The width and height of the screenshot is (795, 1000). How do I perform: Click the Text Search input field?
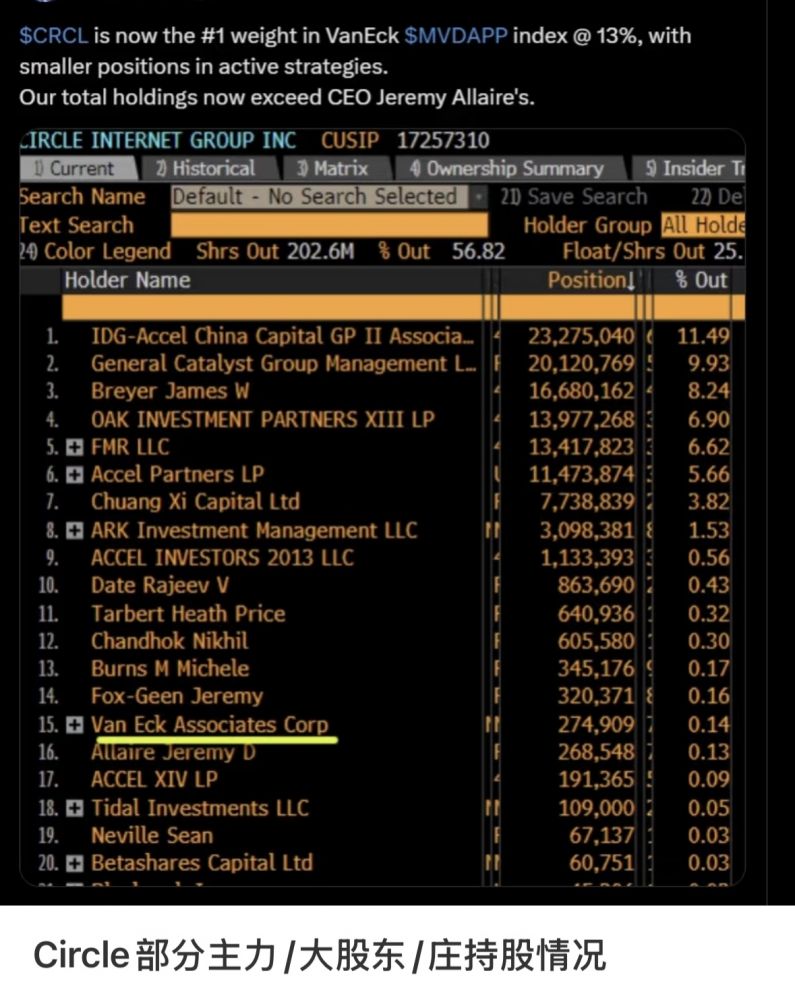(329, 225)
